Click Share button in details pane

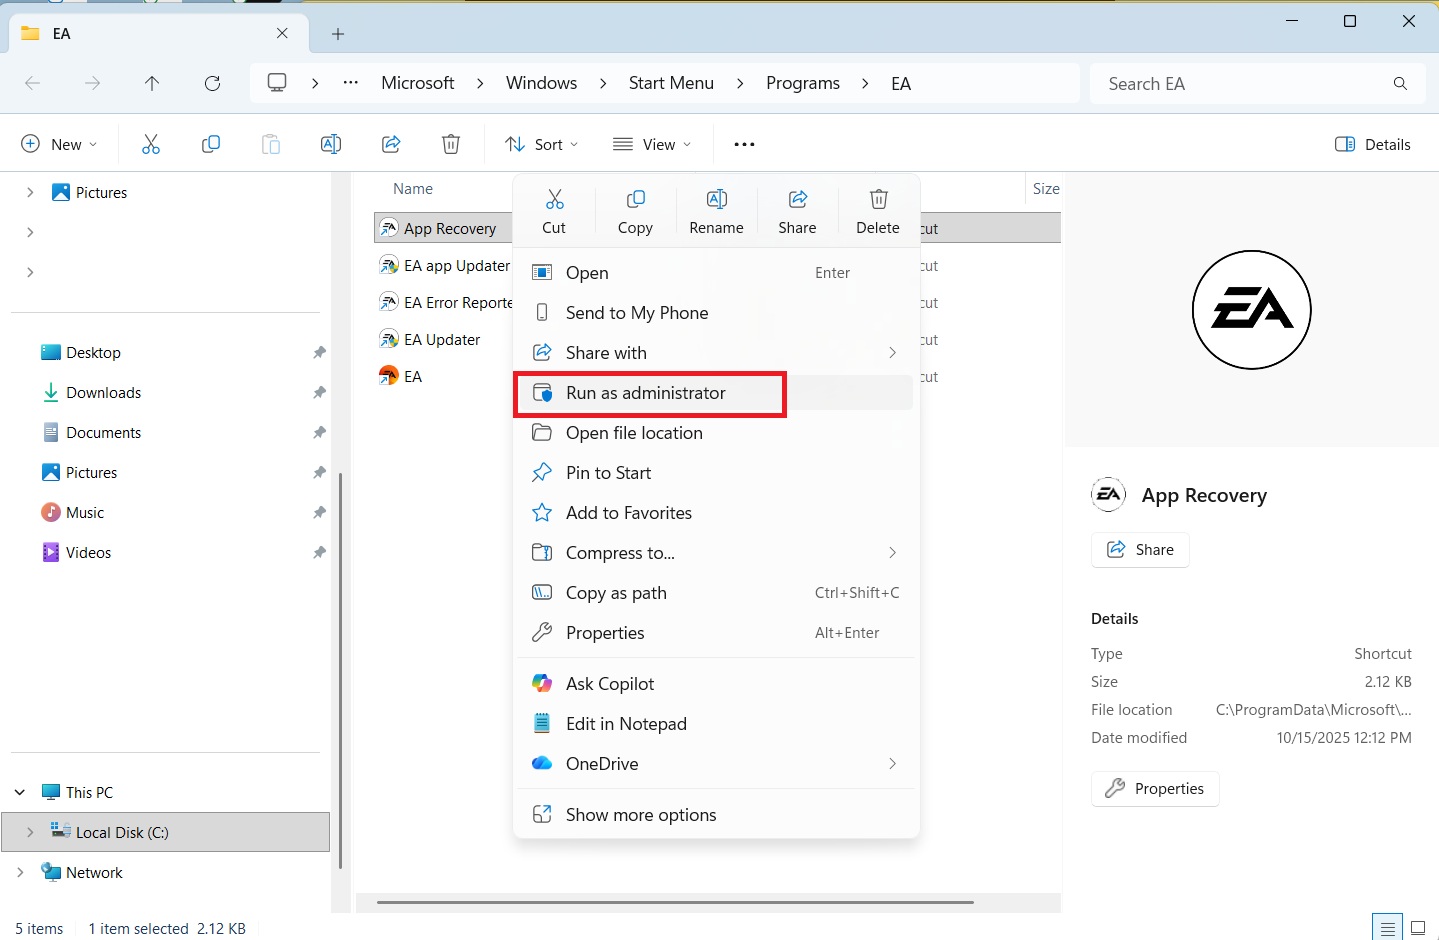point(1140,550)
